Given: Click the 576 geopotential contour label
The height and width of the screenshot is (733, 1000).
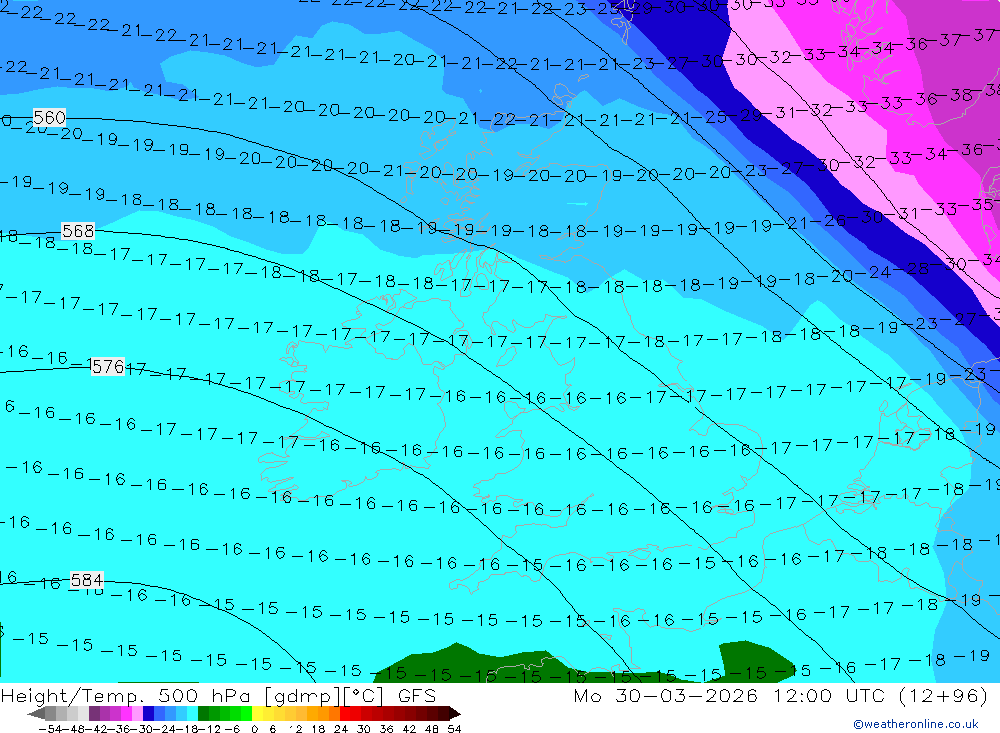Looking at the screenshot, I should [107, 366].
